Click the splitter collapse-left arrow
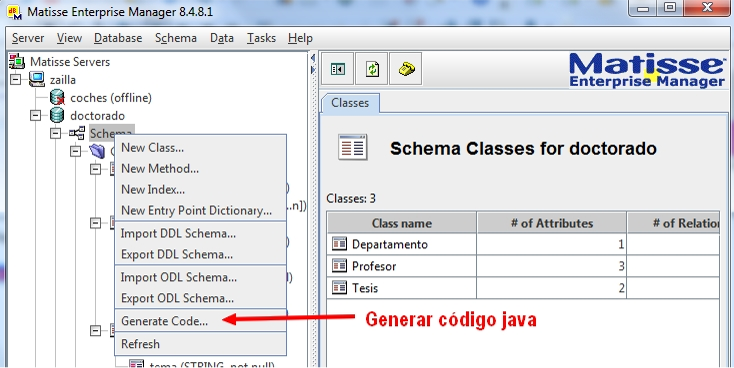 313,58
